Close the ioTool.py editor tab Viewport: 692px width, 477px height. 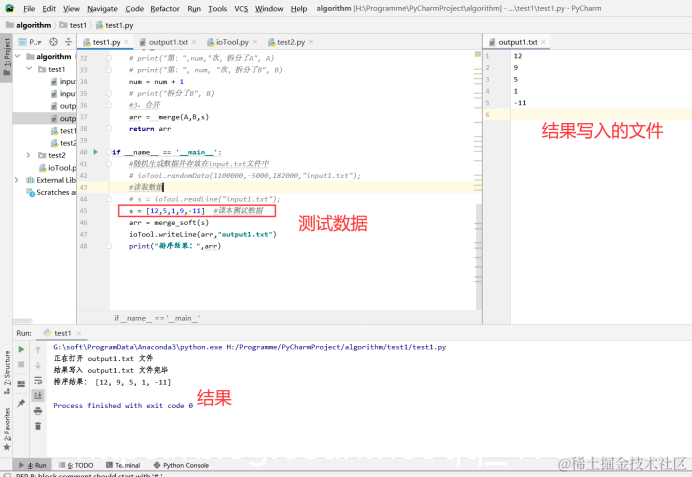click(x=255, y=42)
